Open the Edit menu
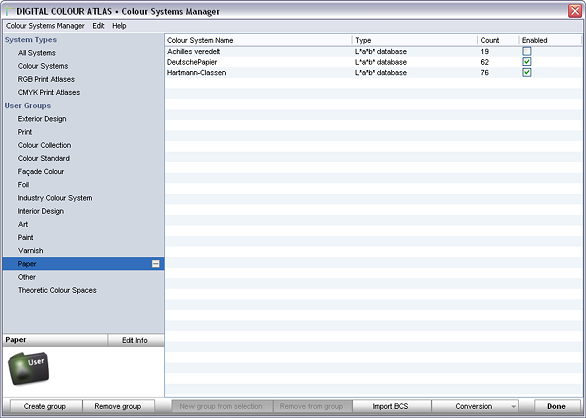 (x=98, y=26)
